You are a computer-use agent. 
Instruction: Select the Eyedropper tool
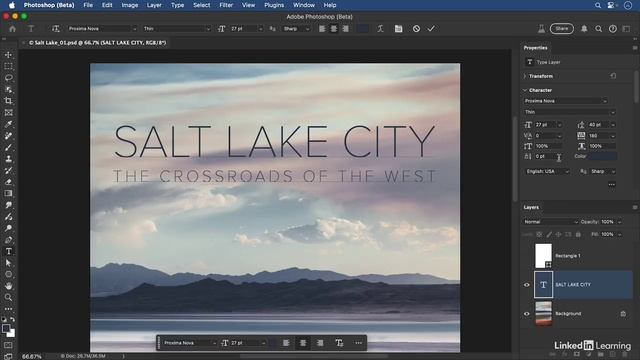click(8, 124)
